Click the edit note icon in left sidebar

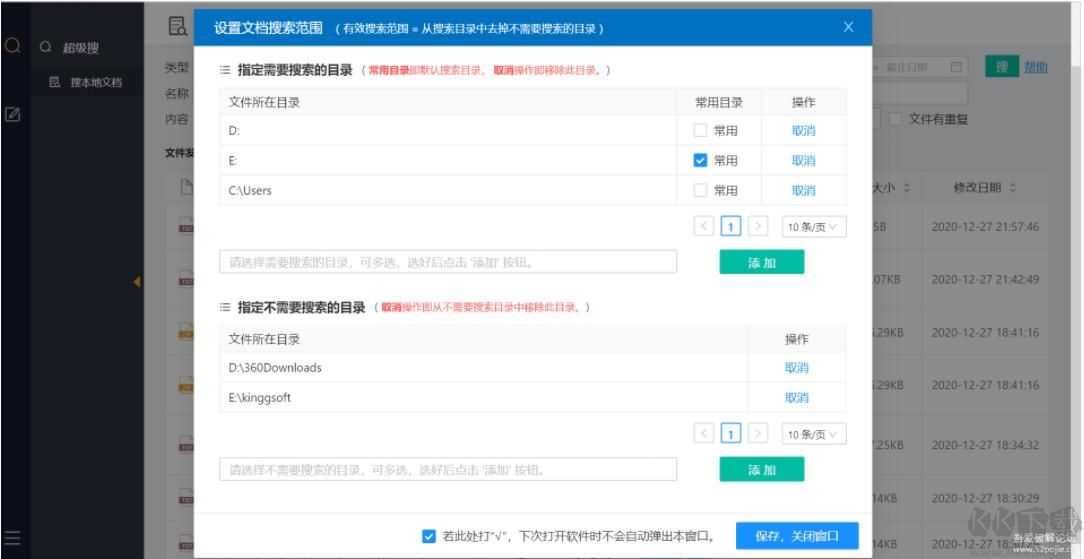[x=14, y=115]
